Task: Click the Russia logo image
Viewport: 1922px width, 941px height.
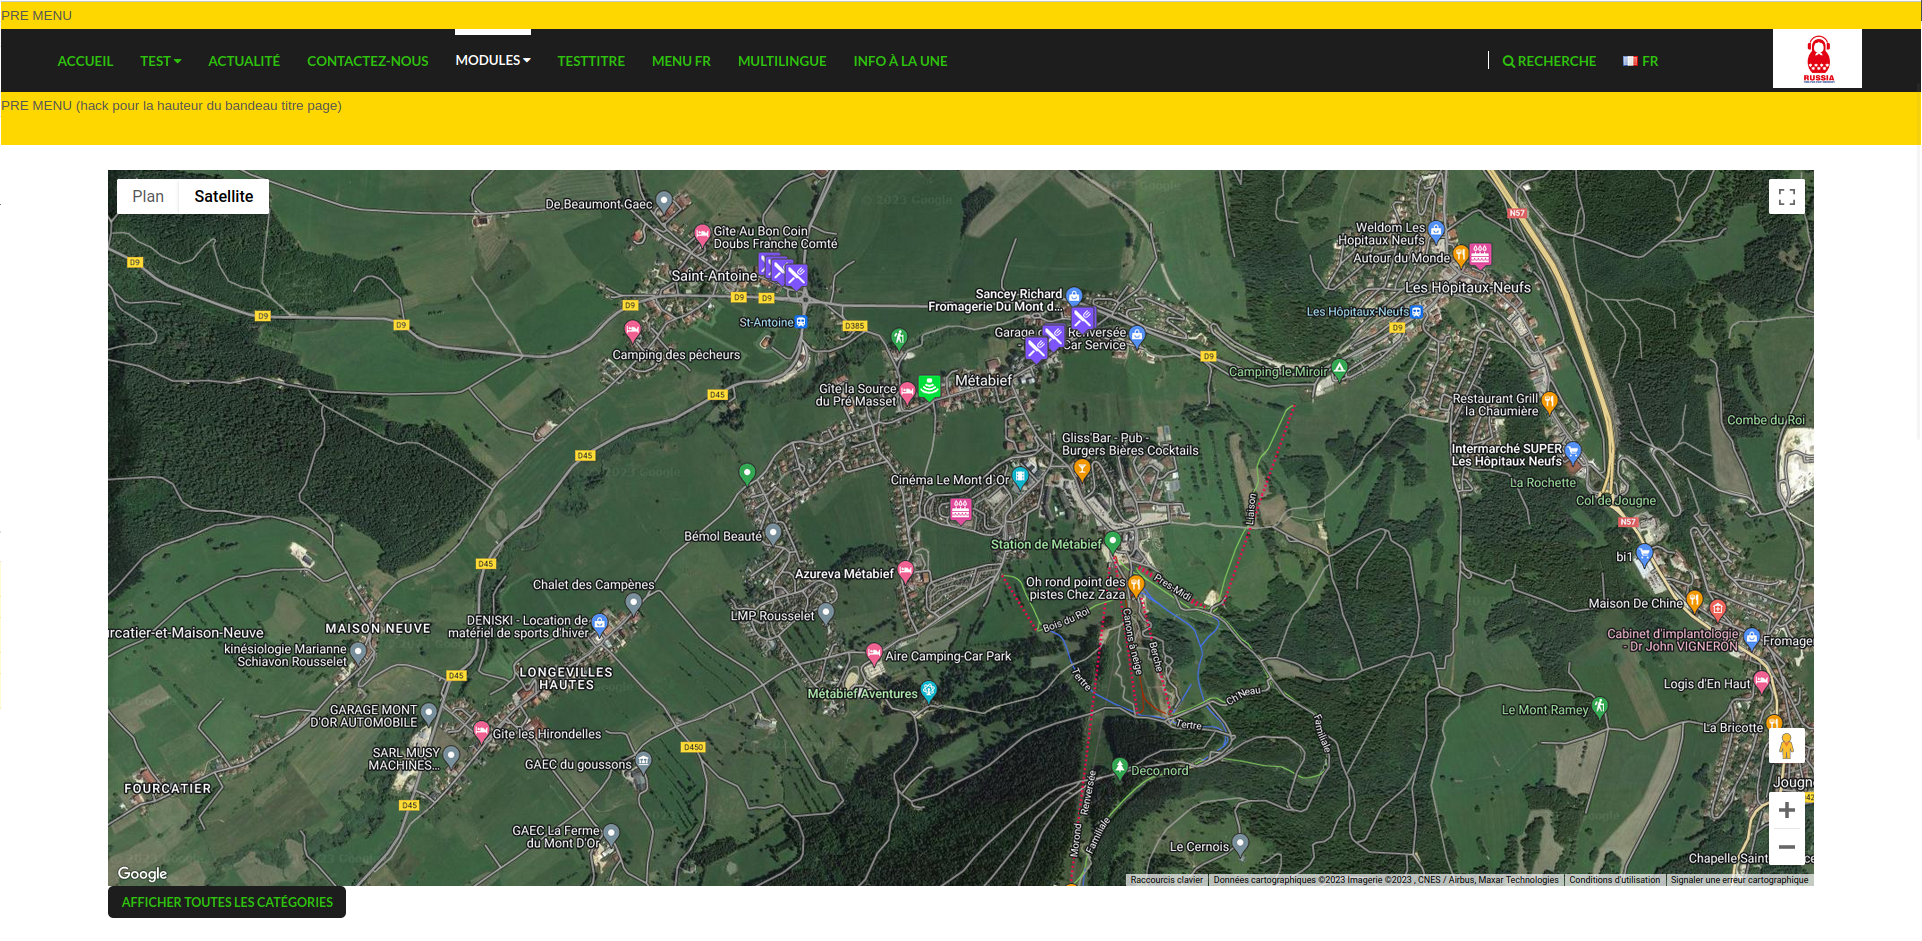Action: [1817, 59]
